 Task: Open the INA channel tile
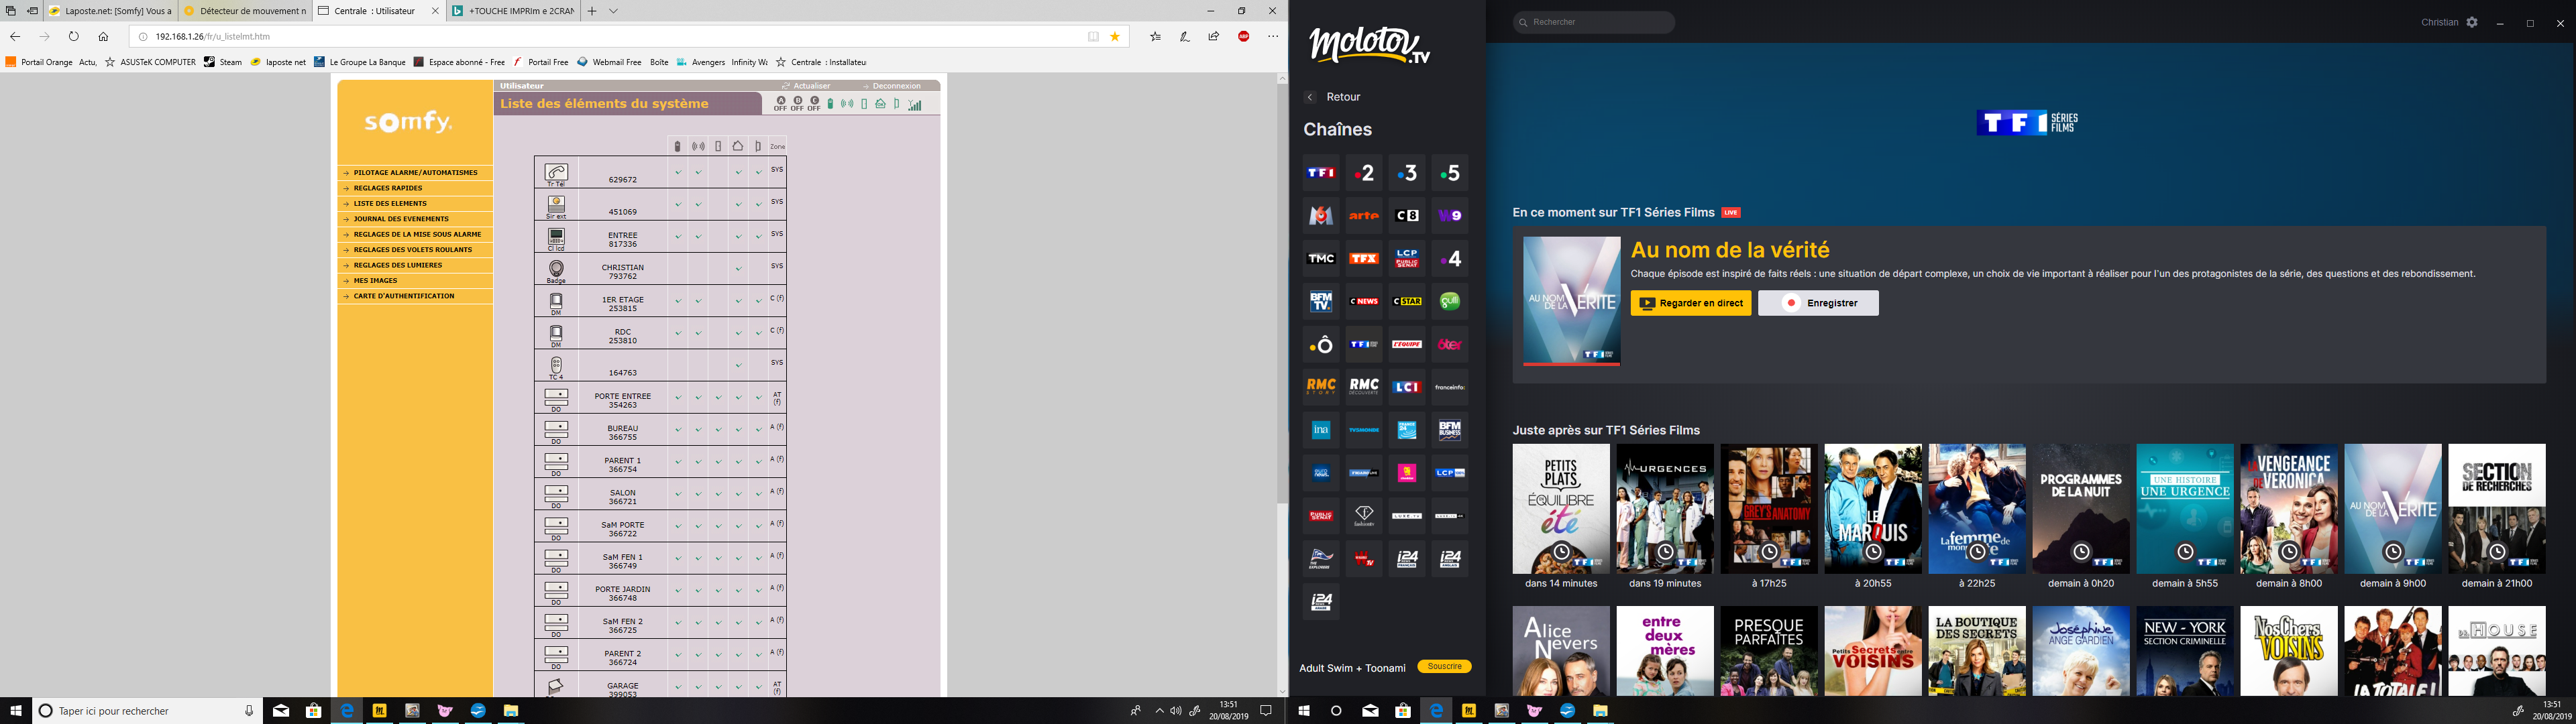pos(1321,430)
